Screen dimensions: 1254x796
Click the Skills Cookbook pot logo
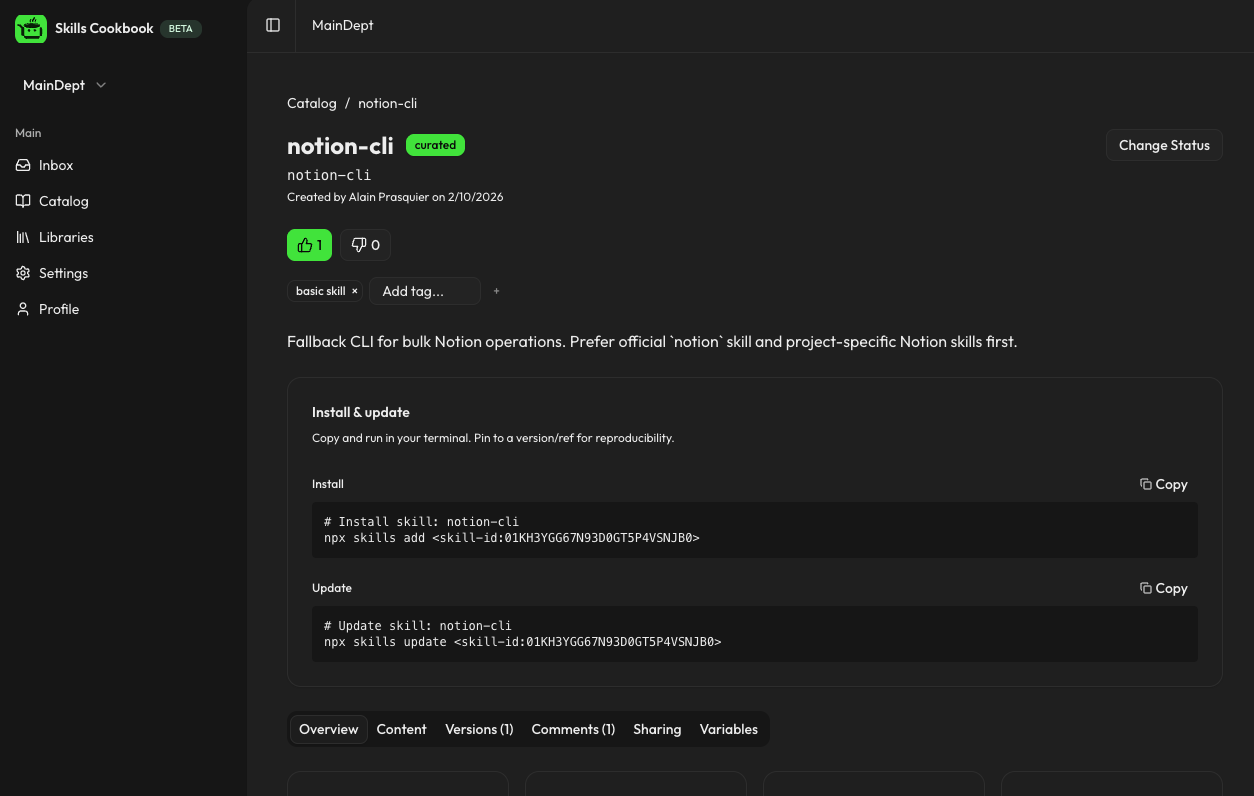coord(30,28)
